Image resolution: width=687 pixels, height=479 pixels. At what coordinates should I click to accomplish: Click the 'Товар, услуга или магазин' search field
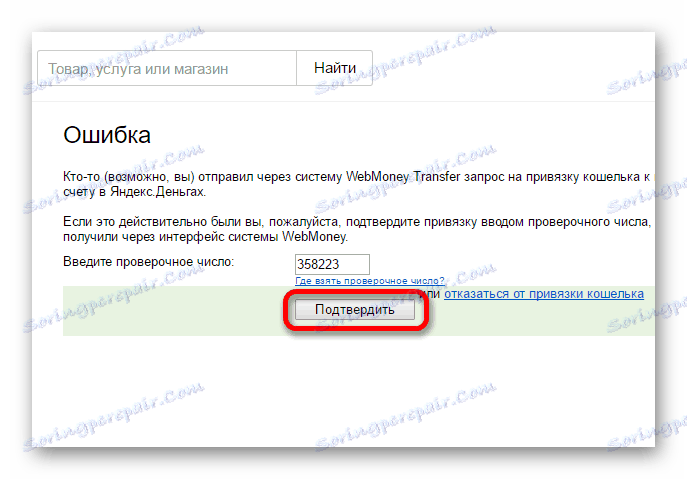coord(167,68)
